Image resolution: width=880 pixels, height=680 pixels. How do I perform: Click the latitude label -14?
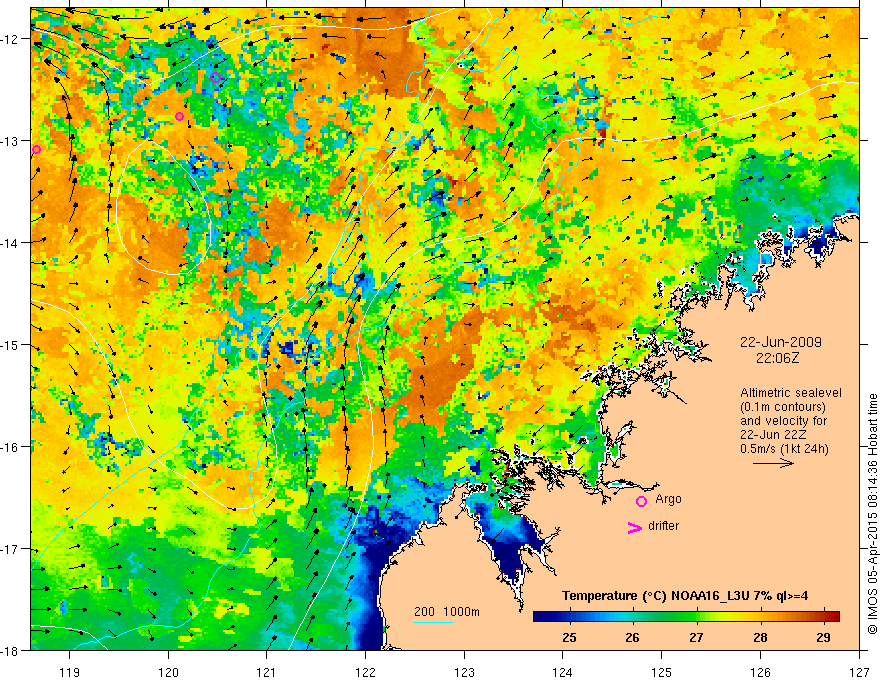(10, 243)
